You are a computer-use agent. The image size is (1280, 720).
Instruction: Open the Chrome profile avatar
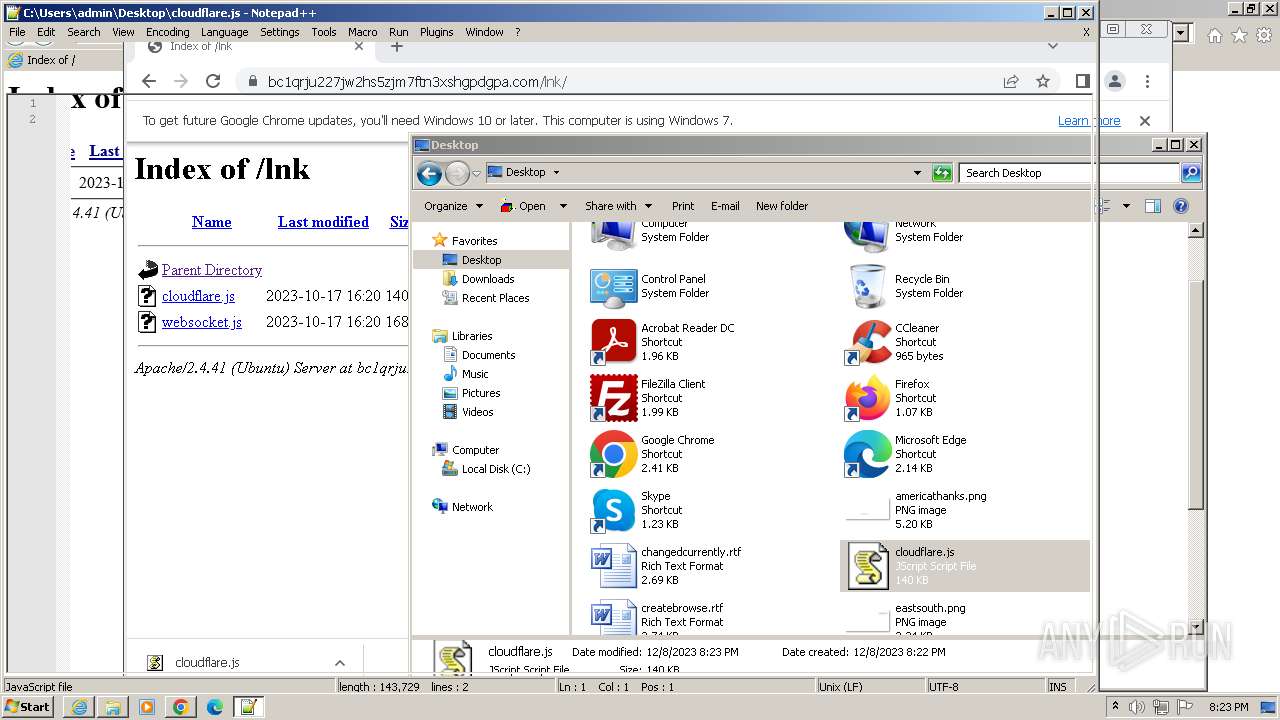click(x=1115, y=82)
